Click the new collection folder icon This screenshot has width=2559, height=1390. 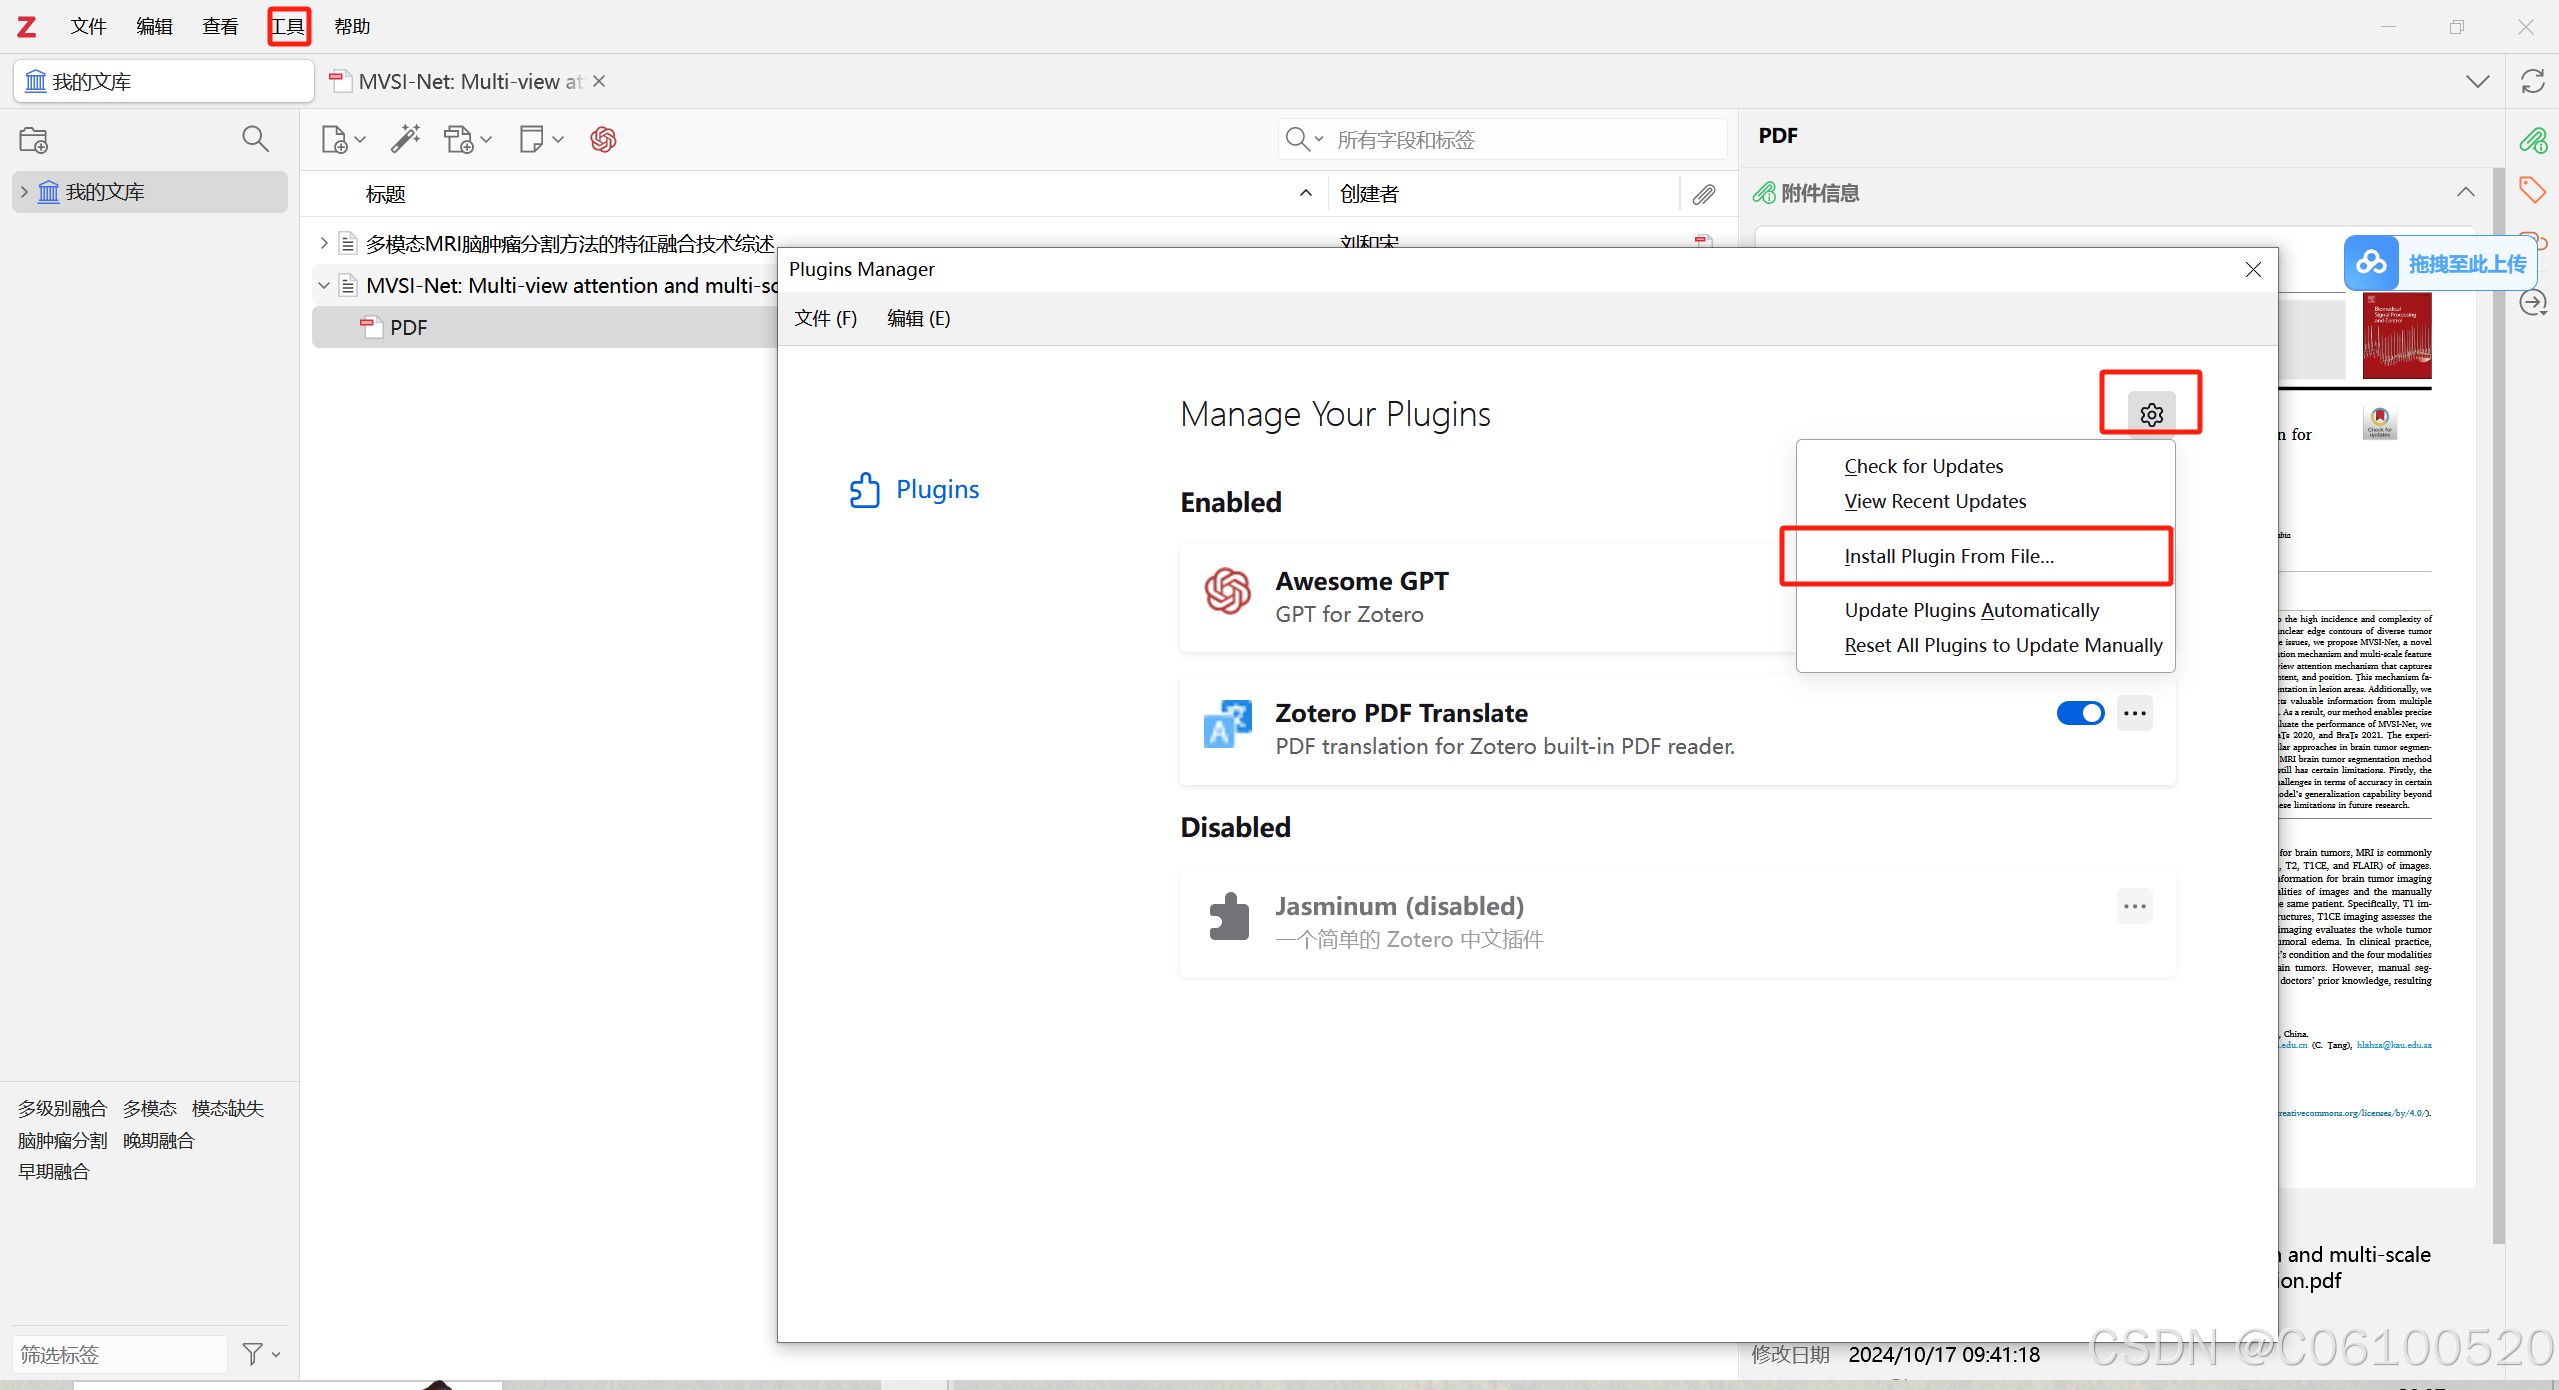[34, 140]
